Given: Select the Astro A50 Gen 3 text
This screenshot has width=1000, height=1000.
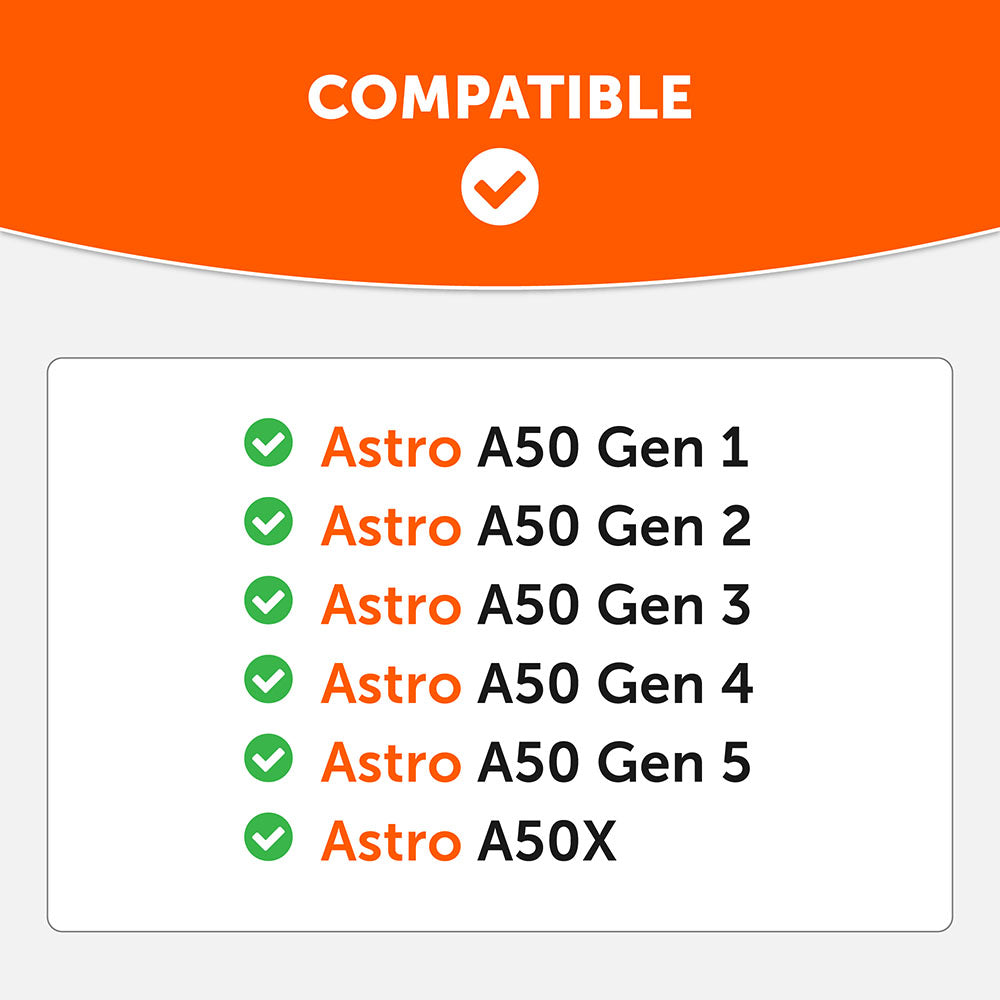Looking at the screenshot, I should coord(536,605).
